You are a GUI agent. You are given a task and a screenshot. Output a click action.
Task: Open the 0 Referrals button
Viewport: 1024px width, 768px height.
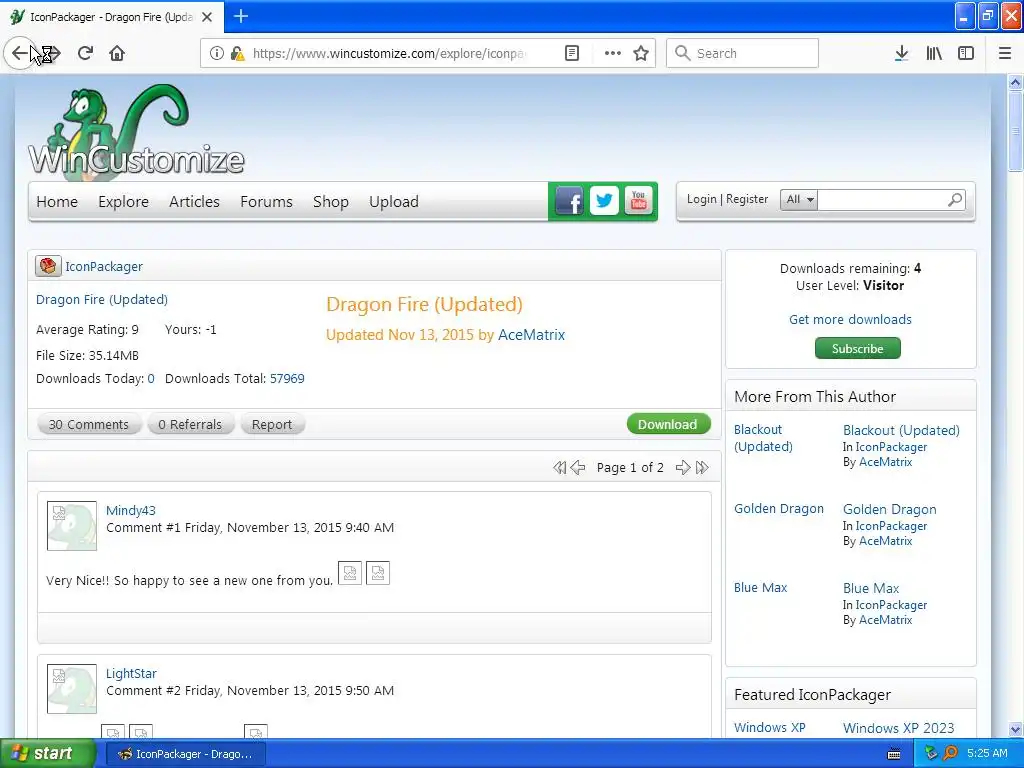(190, 424)
